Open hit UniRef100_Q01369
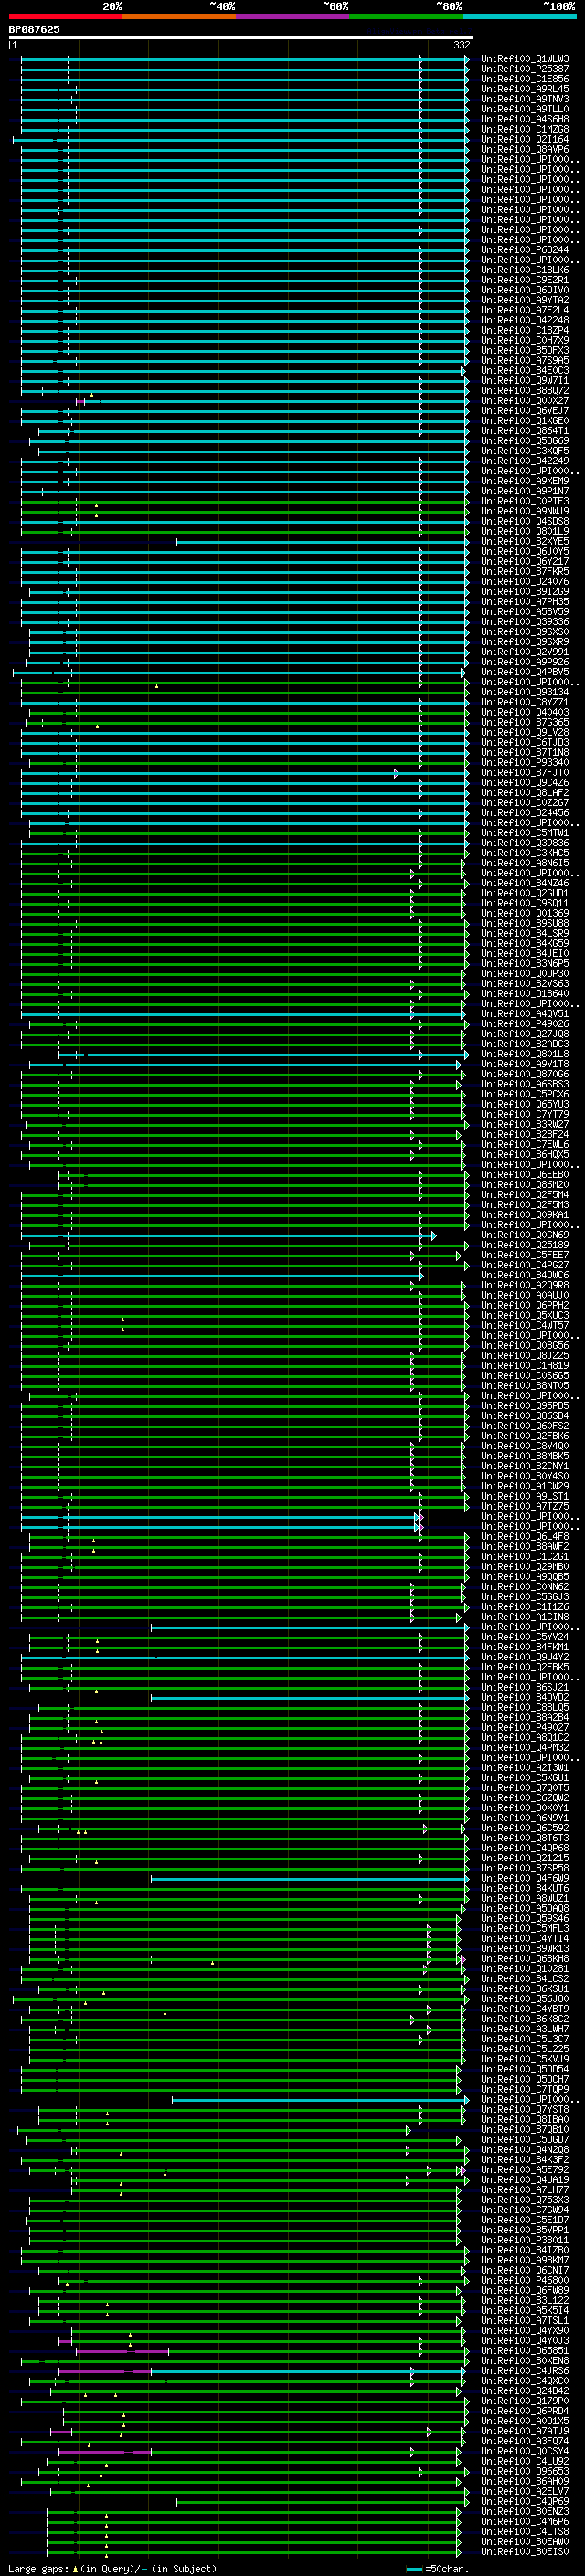 coord(525,913)
